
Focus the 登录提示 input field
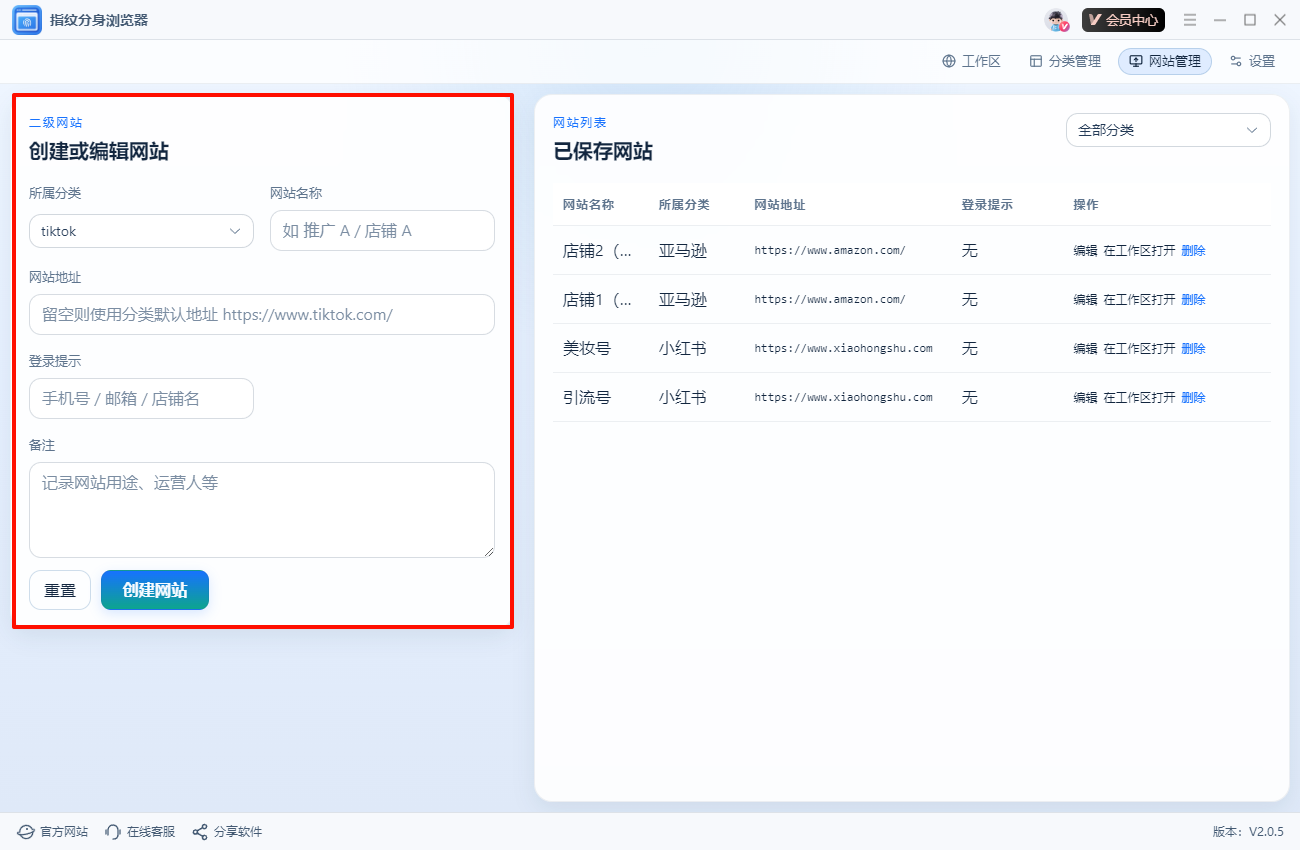click(x=141, y=398)
